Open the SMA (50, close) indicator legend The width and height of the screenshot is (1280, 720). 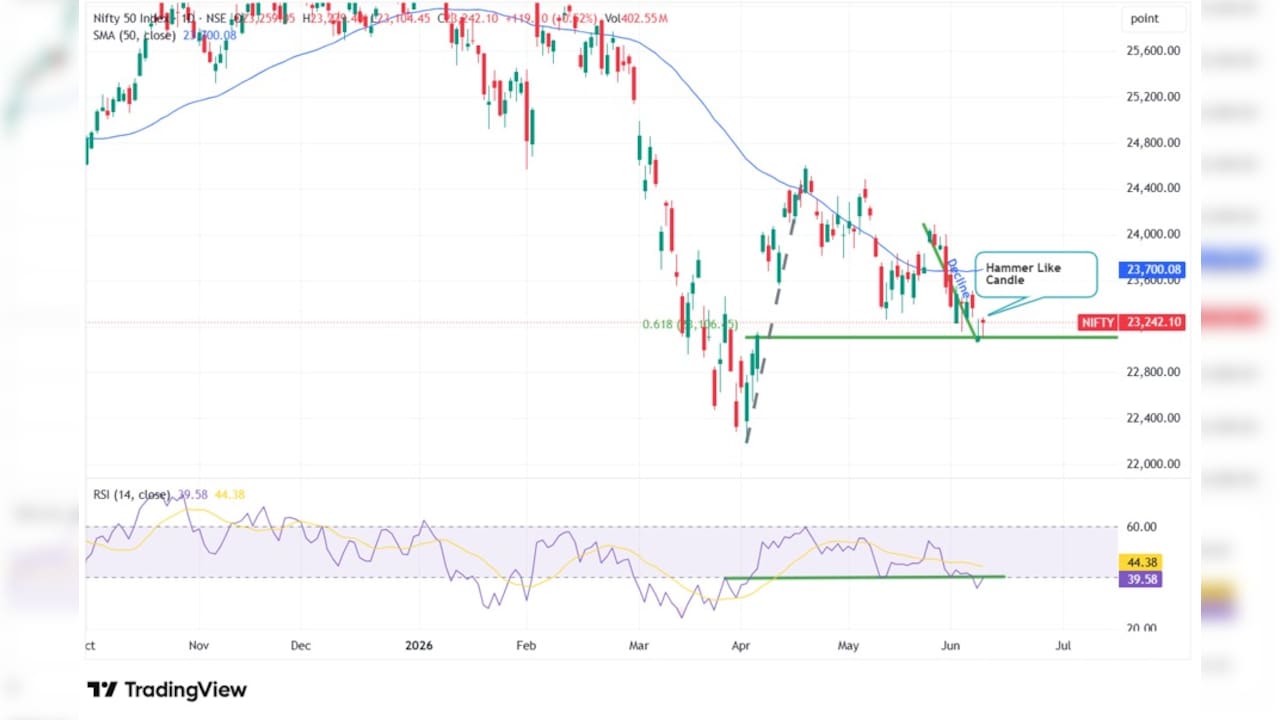133,35
